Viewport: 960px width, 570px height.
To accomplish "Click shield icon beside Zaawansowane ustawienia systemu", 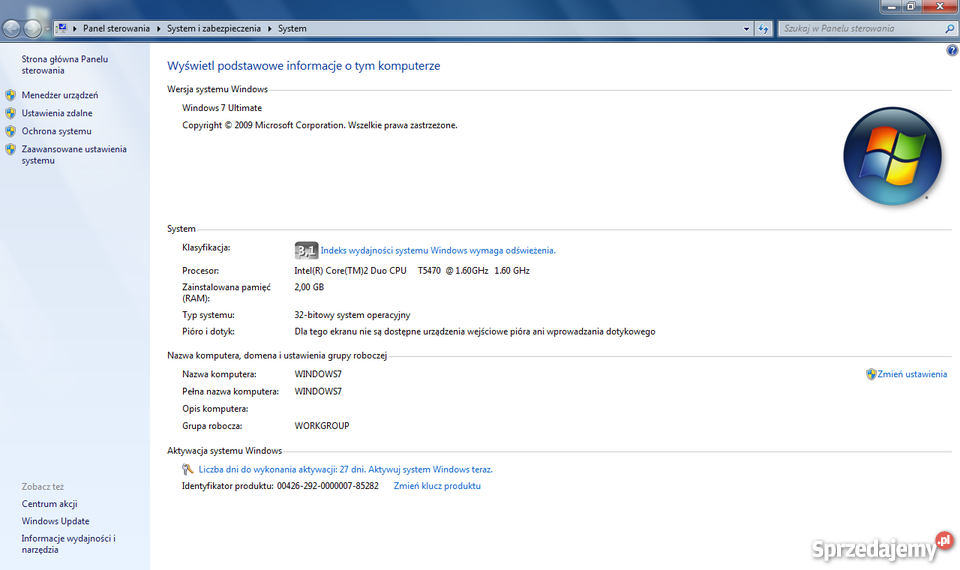I will (10, 149).
